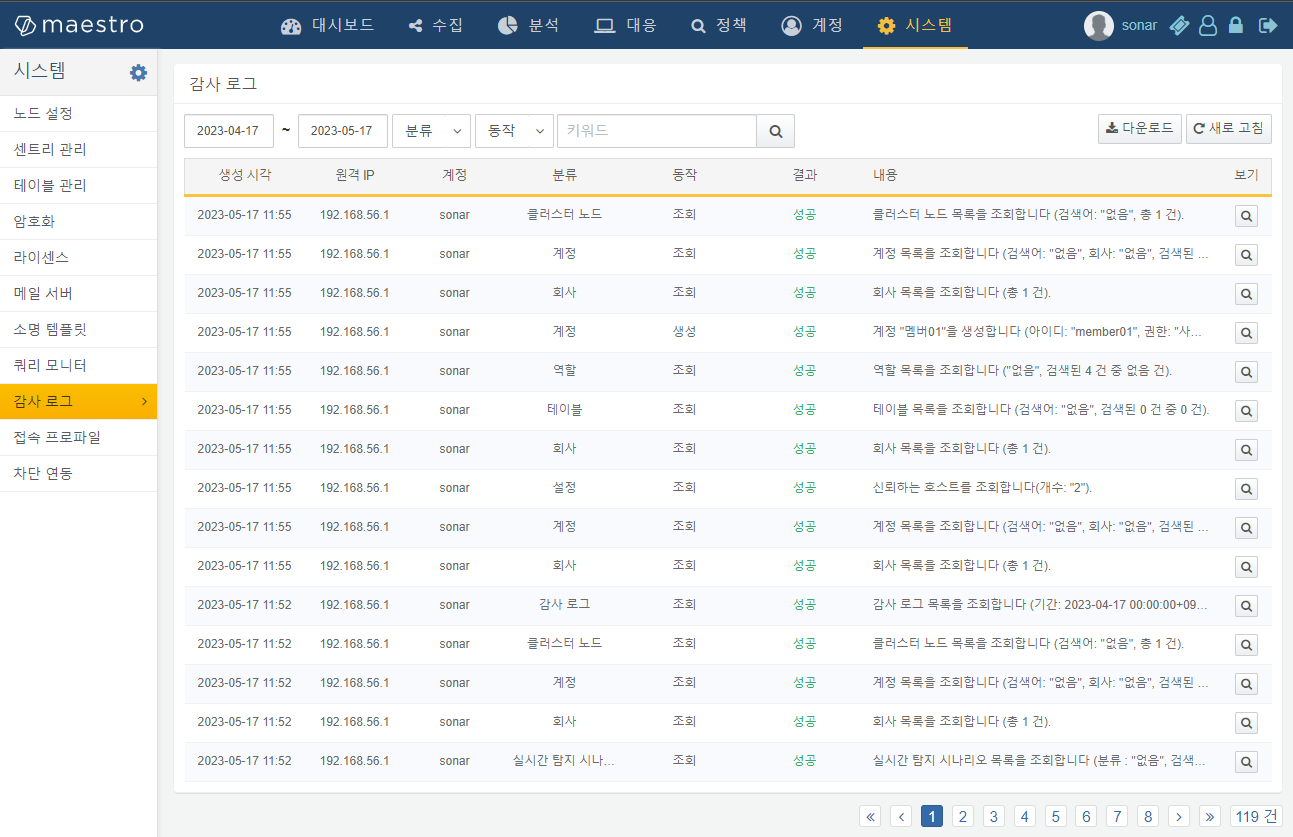Open 소명 템플릿 in sidebar

tap(78, 330)
